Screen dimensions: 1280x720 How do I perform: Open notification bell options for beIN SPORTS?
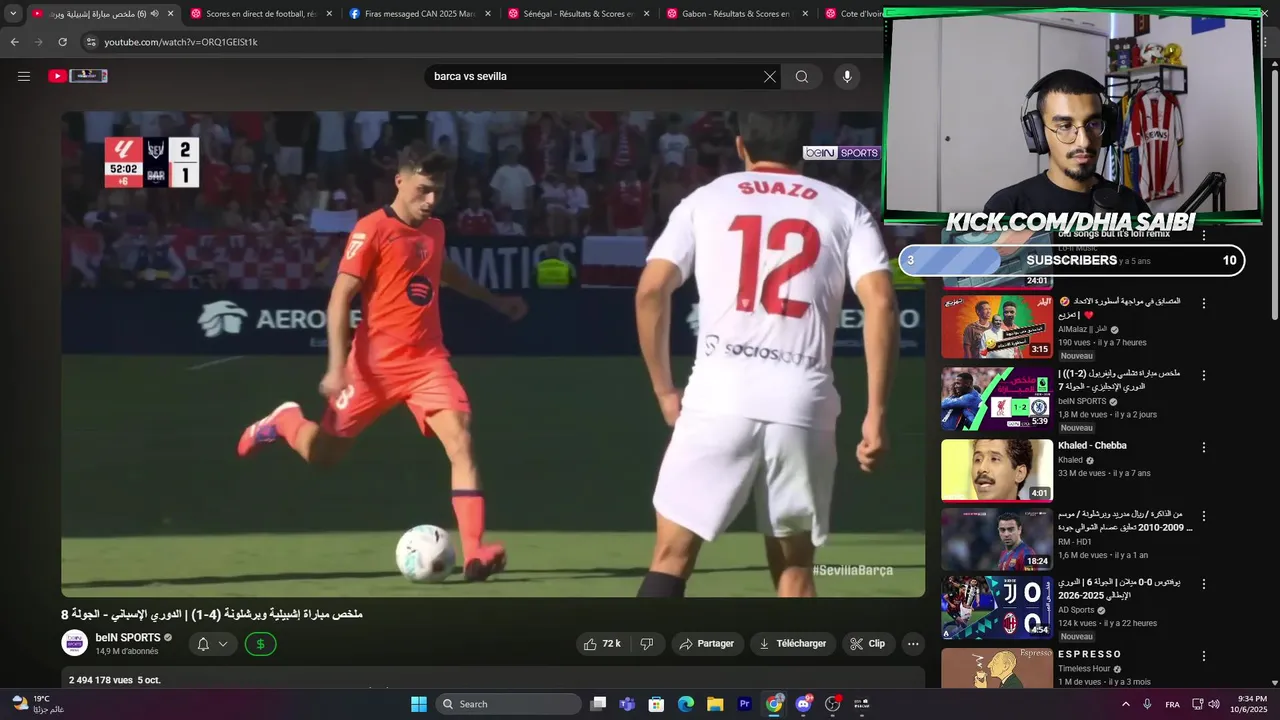click(212, 644)
